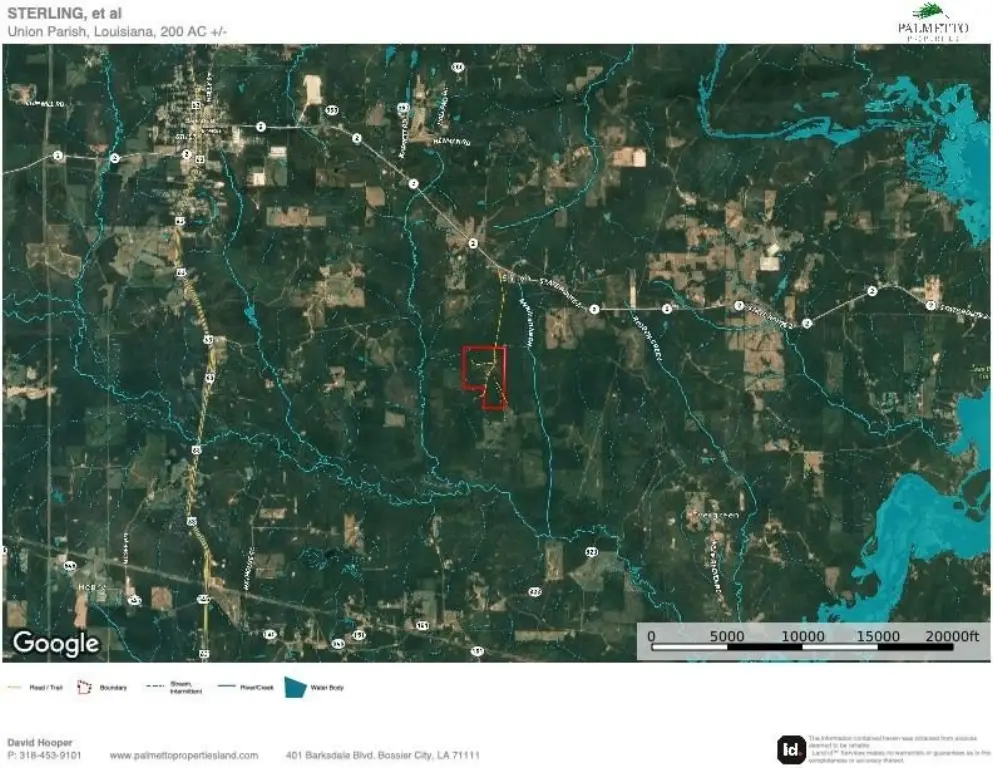993x768 pixels.
Task: Click the phone number 318-453-9101
Action: [50, 755]
